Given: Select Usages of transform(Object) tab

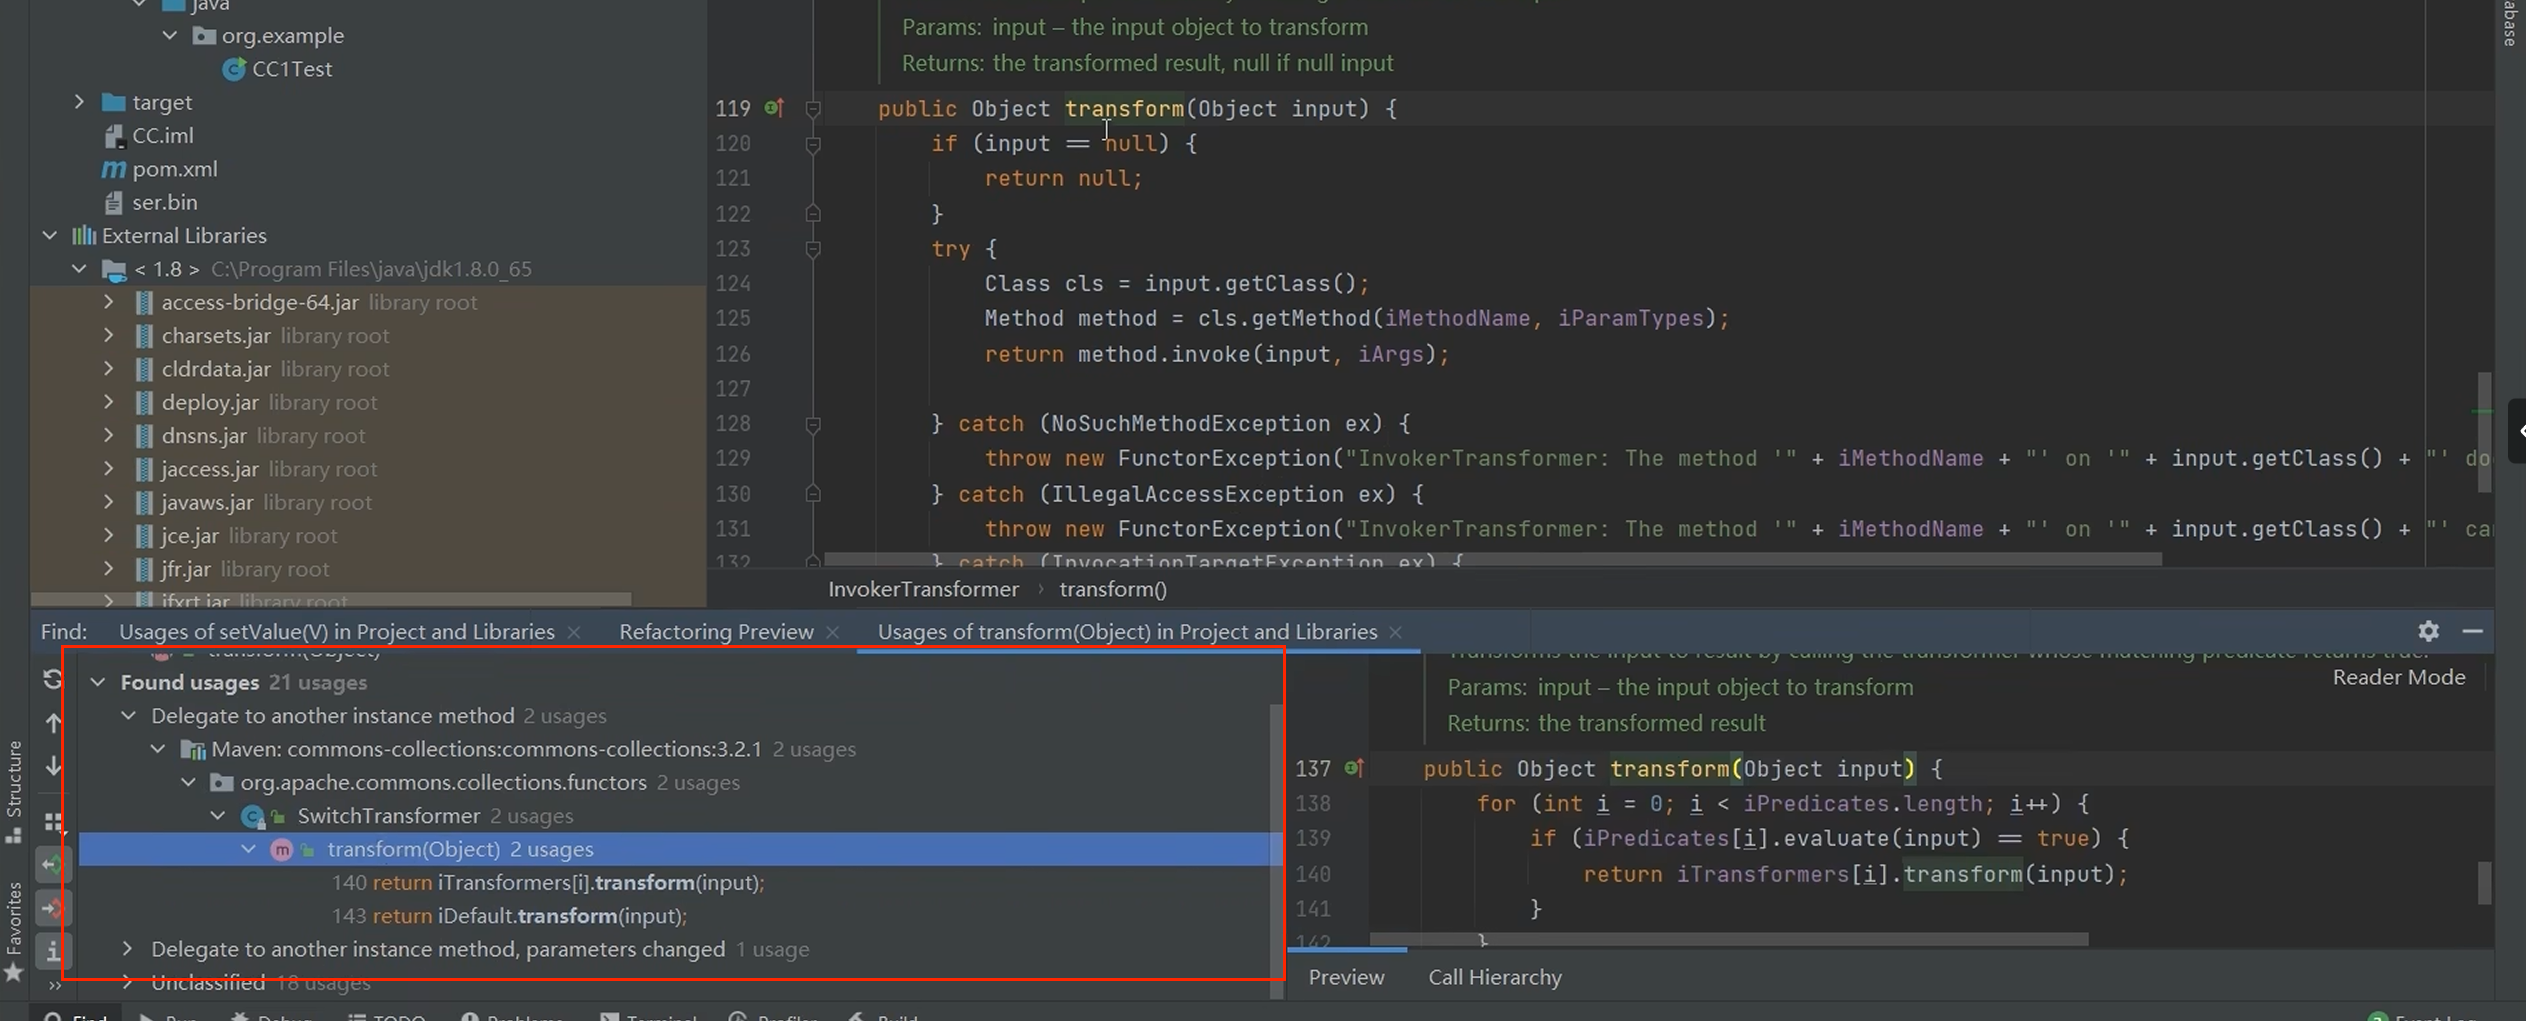Looking at the screenshot, I should [x=1127, y=631].
